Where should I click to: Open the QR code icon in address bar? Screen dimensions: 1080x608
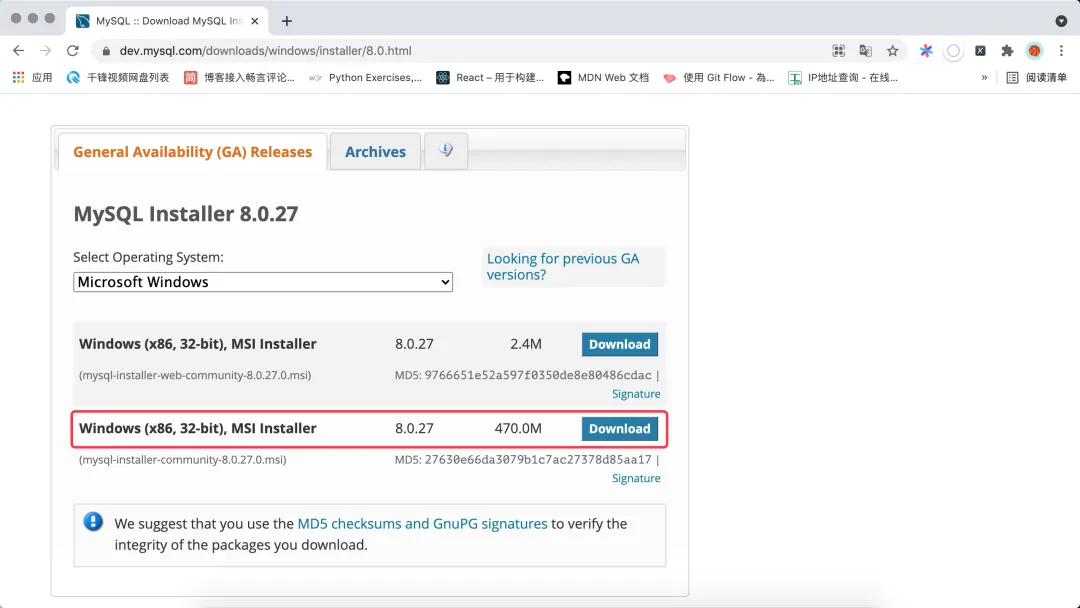click(x=838, y=50)
